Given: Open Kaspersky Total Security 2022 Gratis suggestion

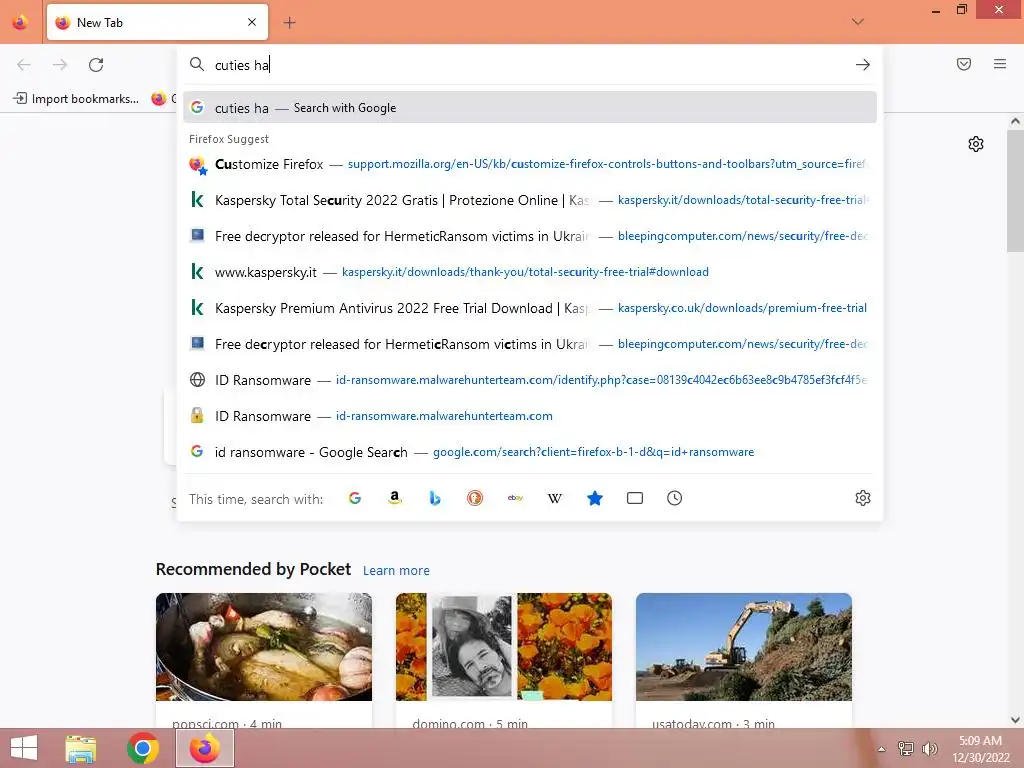Looking at the screenshot, I should pos(530,200).
